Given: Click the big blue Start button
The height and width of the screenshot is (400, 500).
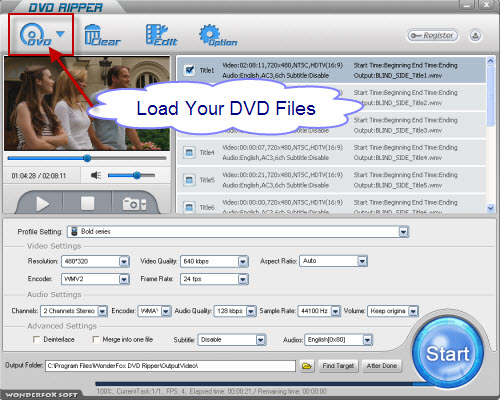Looking at the screenshot, I should [x=448, y=353].
